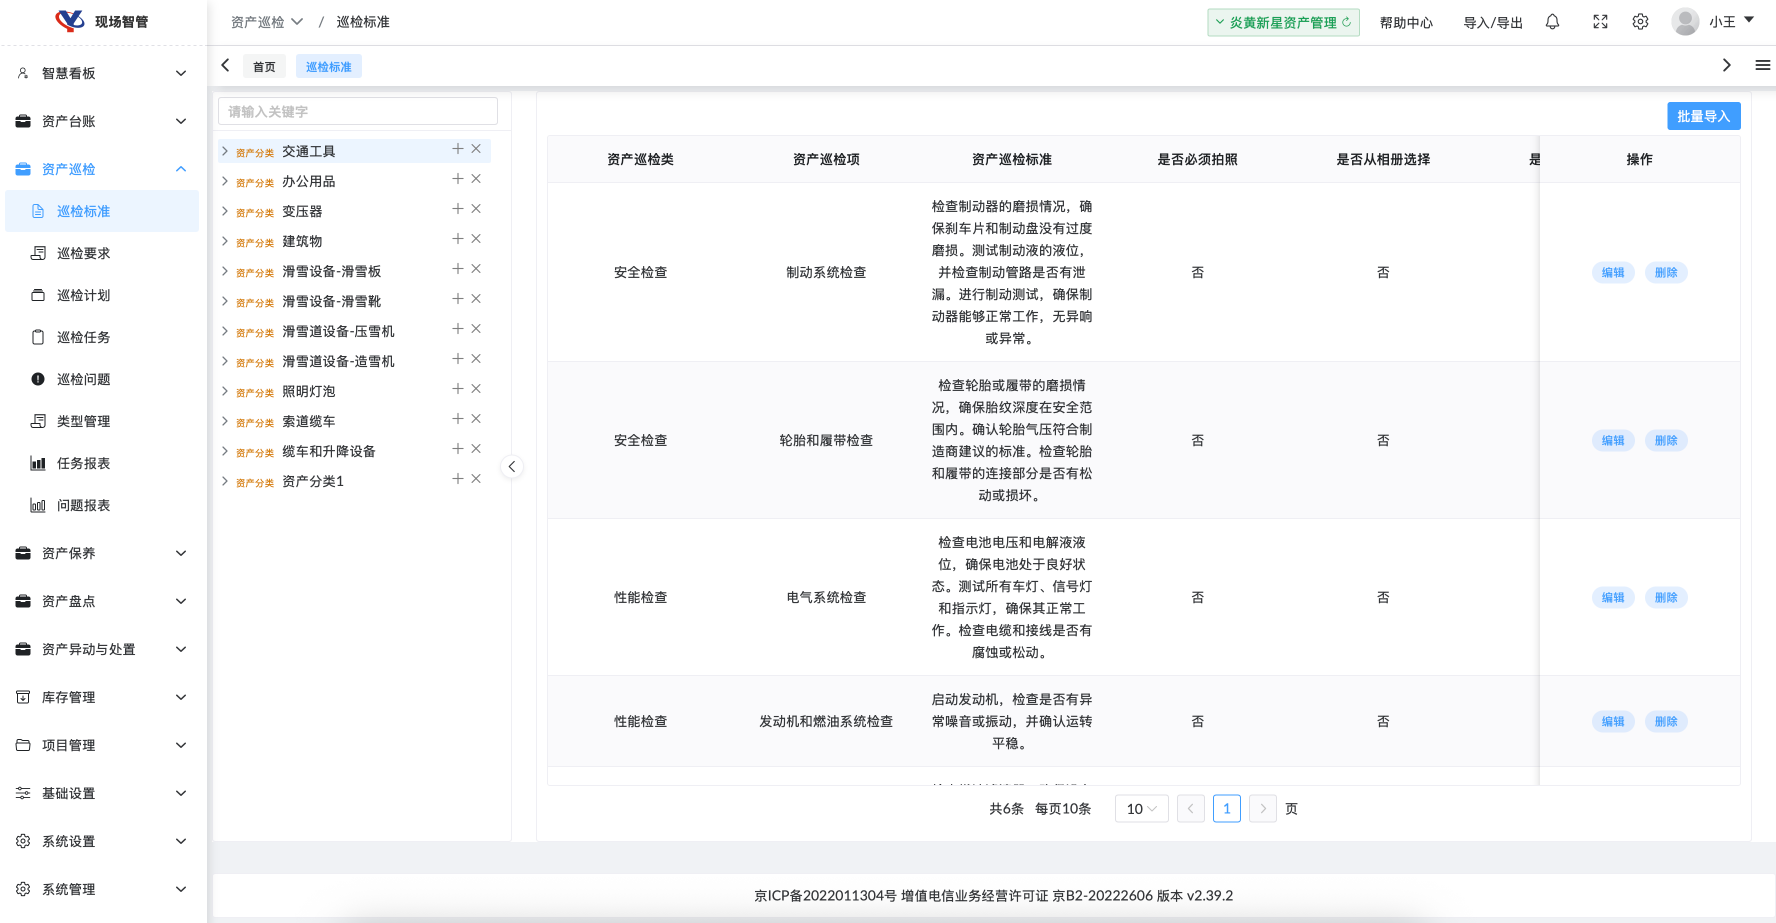The height and width of the screenshot is (923, 1776).
Task: Open page size dropdown showing 10
Action: [x=1141, y=809]
